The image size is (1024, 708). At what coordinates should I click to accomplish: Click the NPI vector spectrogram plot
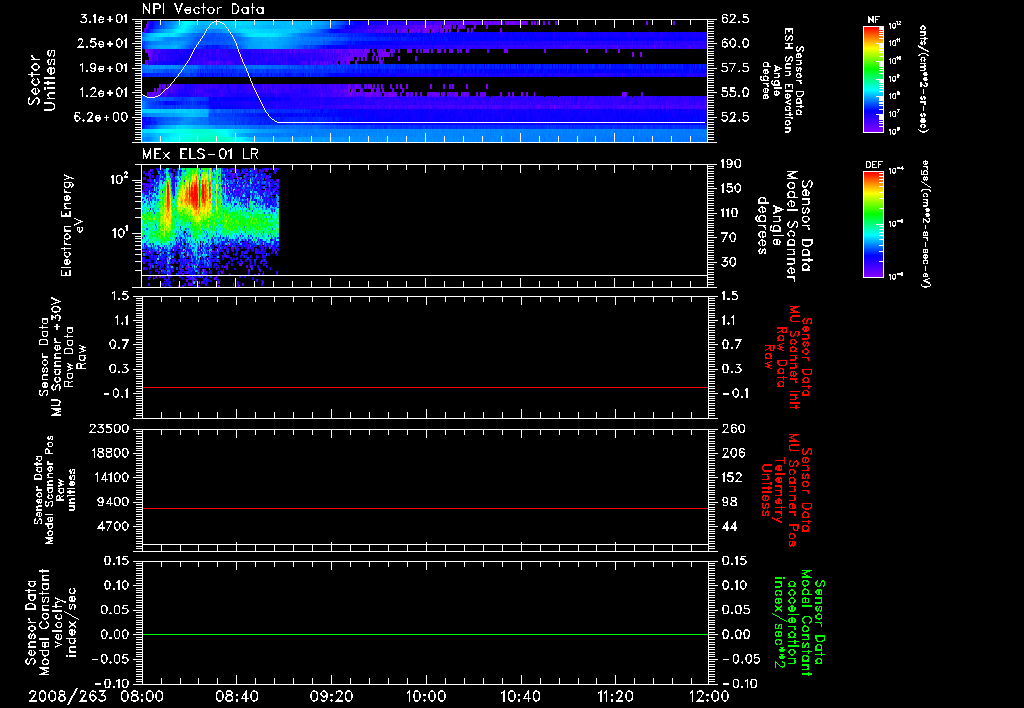click(424, 80)
